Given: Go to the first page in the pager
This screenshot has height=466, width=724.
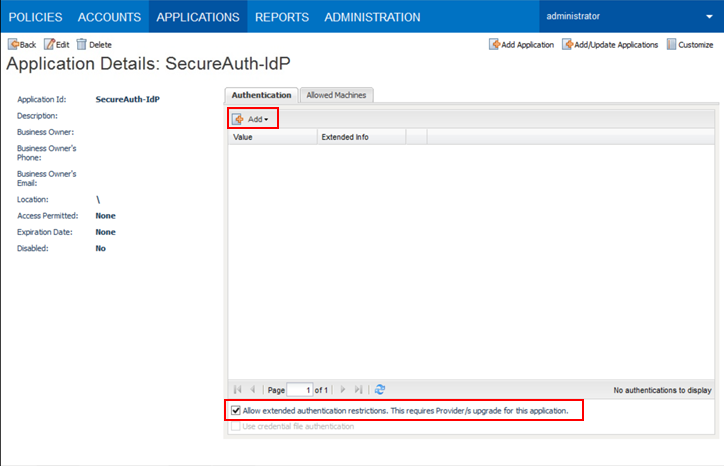Looking at the screenshot, I should (237, 389).
